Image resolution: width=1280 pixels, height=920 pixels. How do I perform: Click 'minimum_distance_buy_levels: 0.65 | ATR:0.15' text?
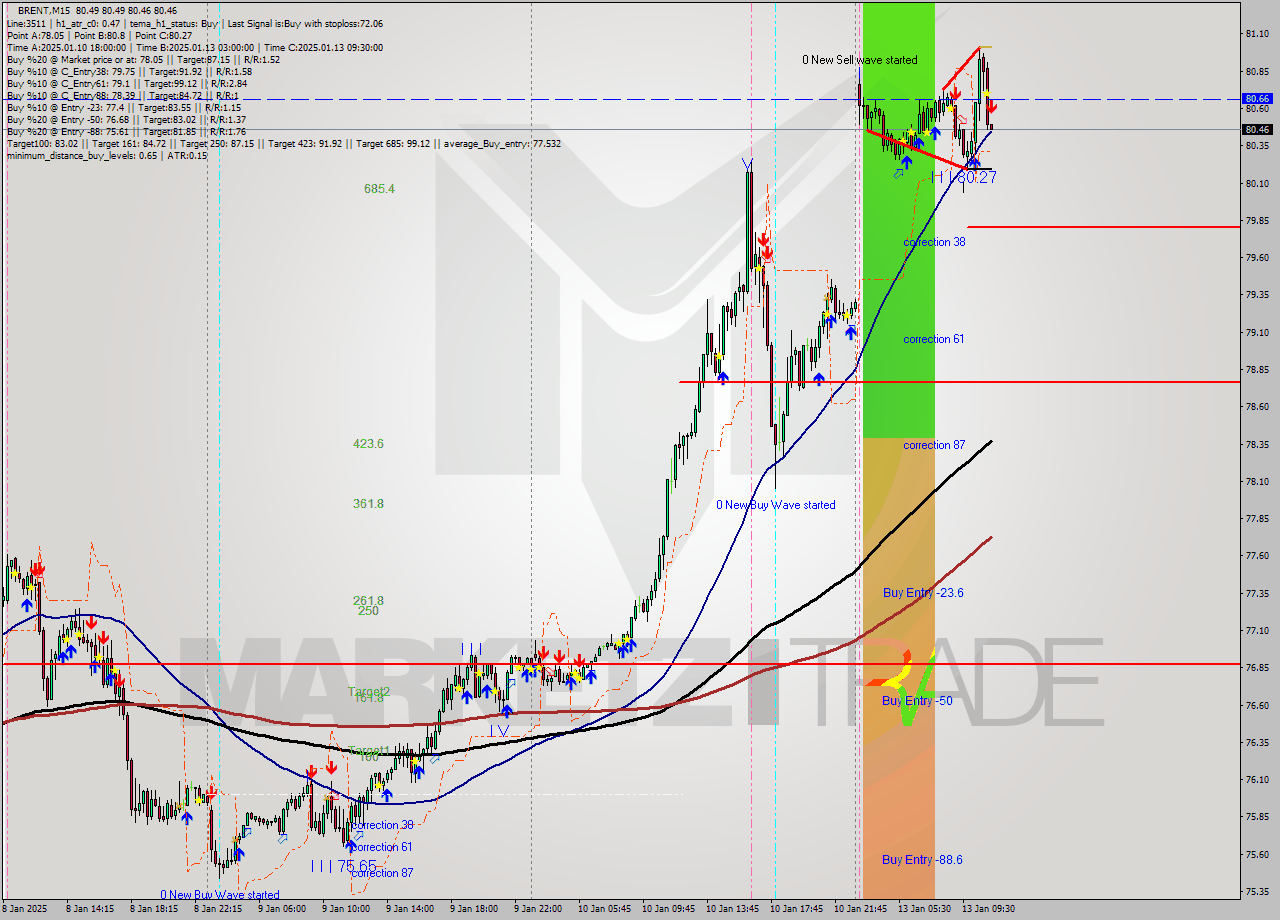tap(107, 155)
